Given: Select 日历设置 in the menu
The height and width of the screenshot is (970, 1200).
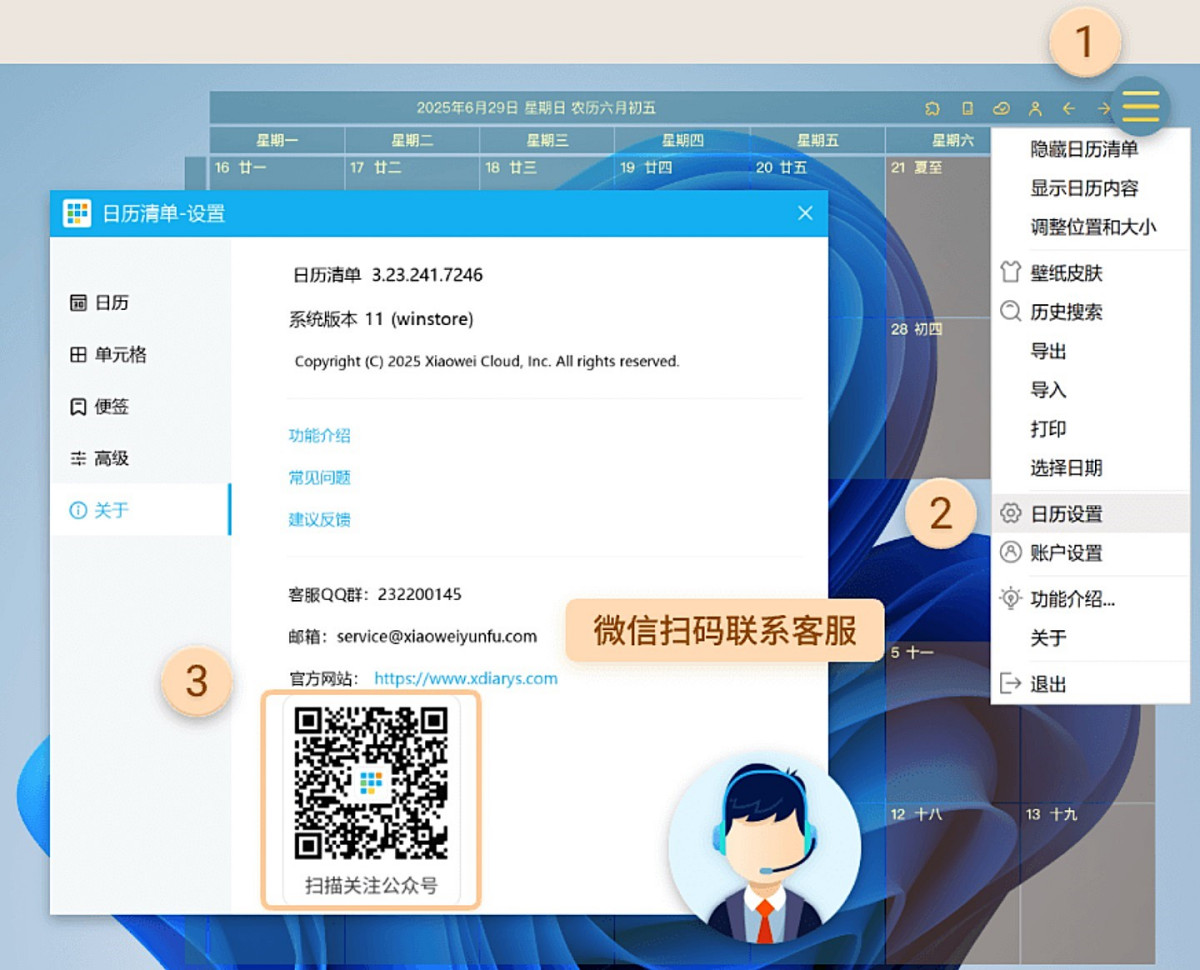Looking at the screenshot, I should (x=1066, y=514).
